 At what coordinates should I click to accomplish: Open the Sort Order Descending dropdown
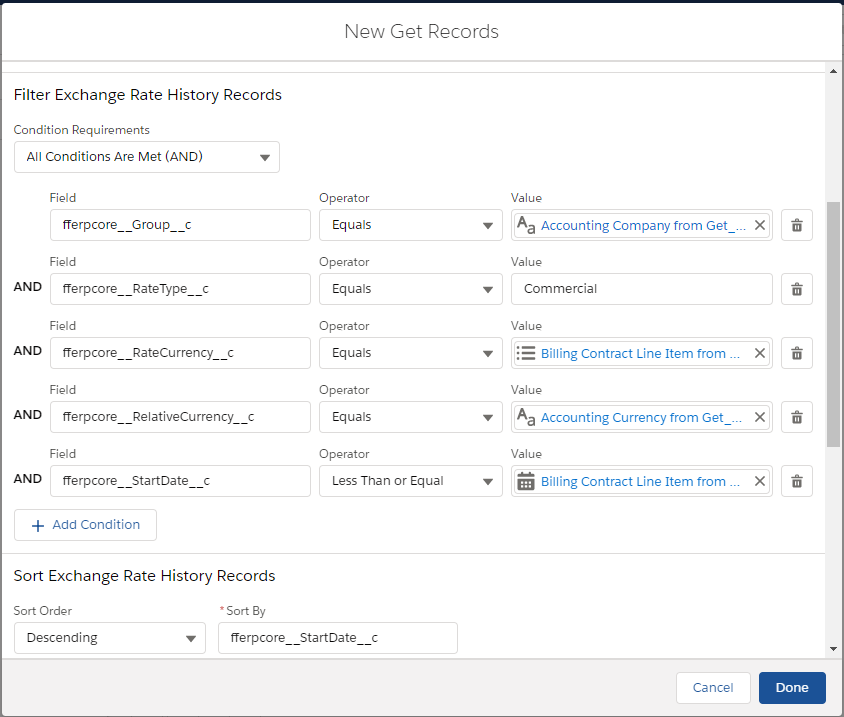(x=109, y=638)
